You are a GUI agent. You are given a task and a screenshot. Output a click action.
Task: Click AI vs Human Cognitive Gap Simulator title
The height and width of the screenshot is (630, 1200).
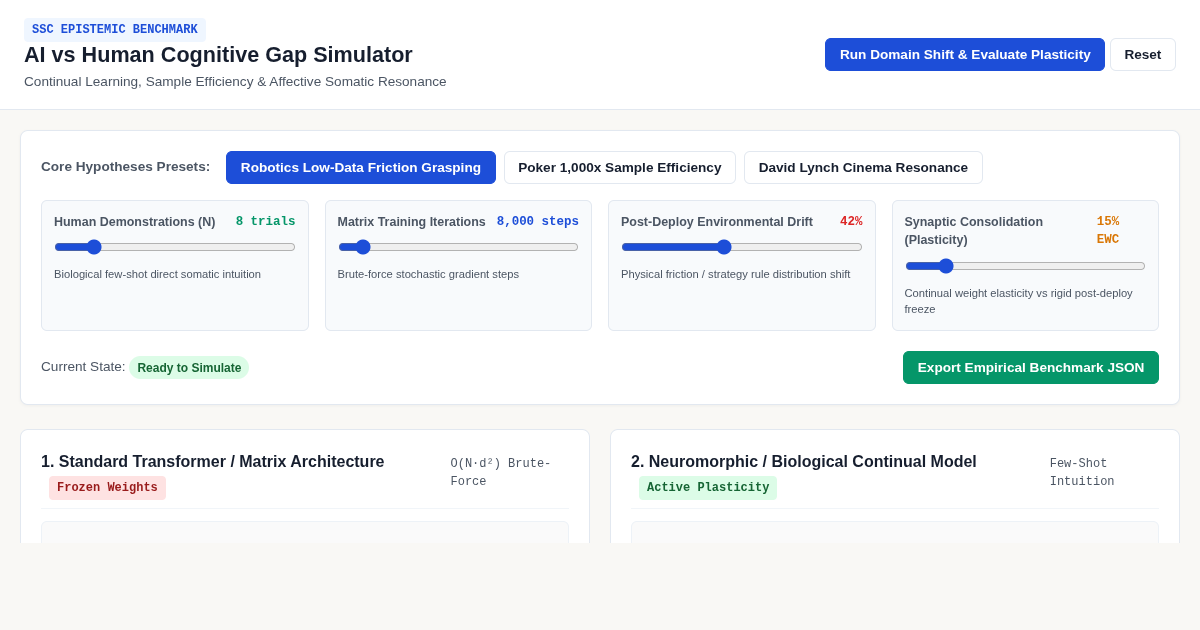point(218,55)
